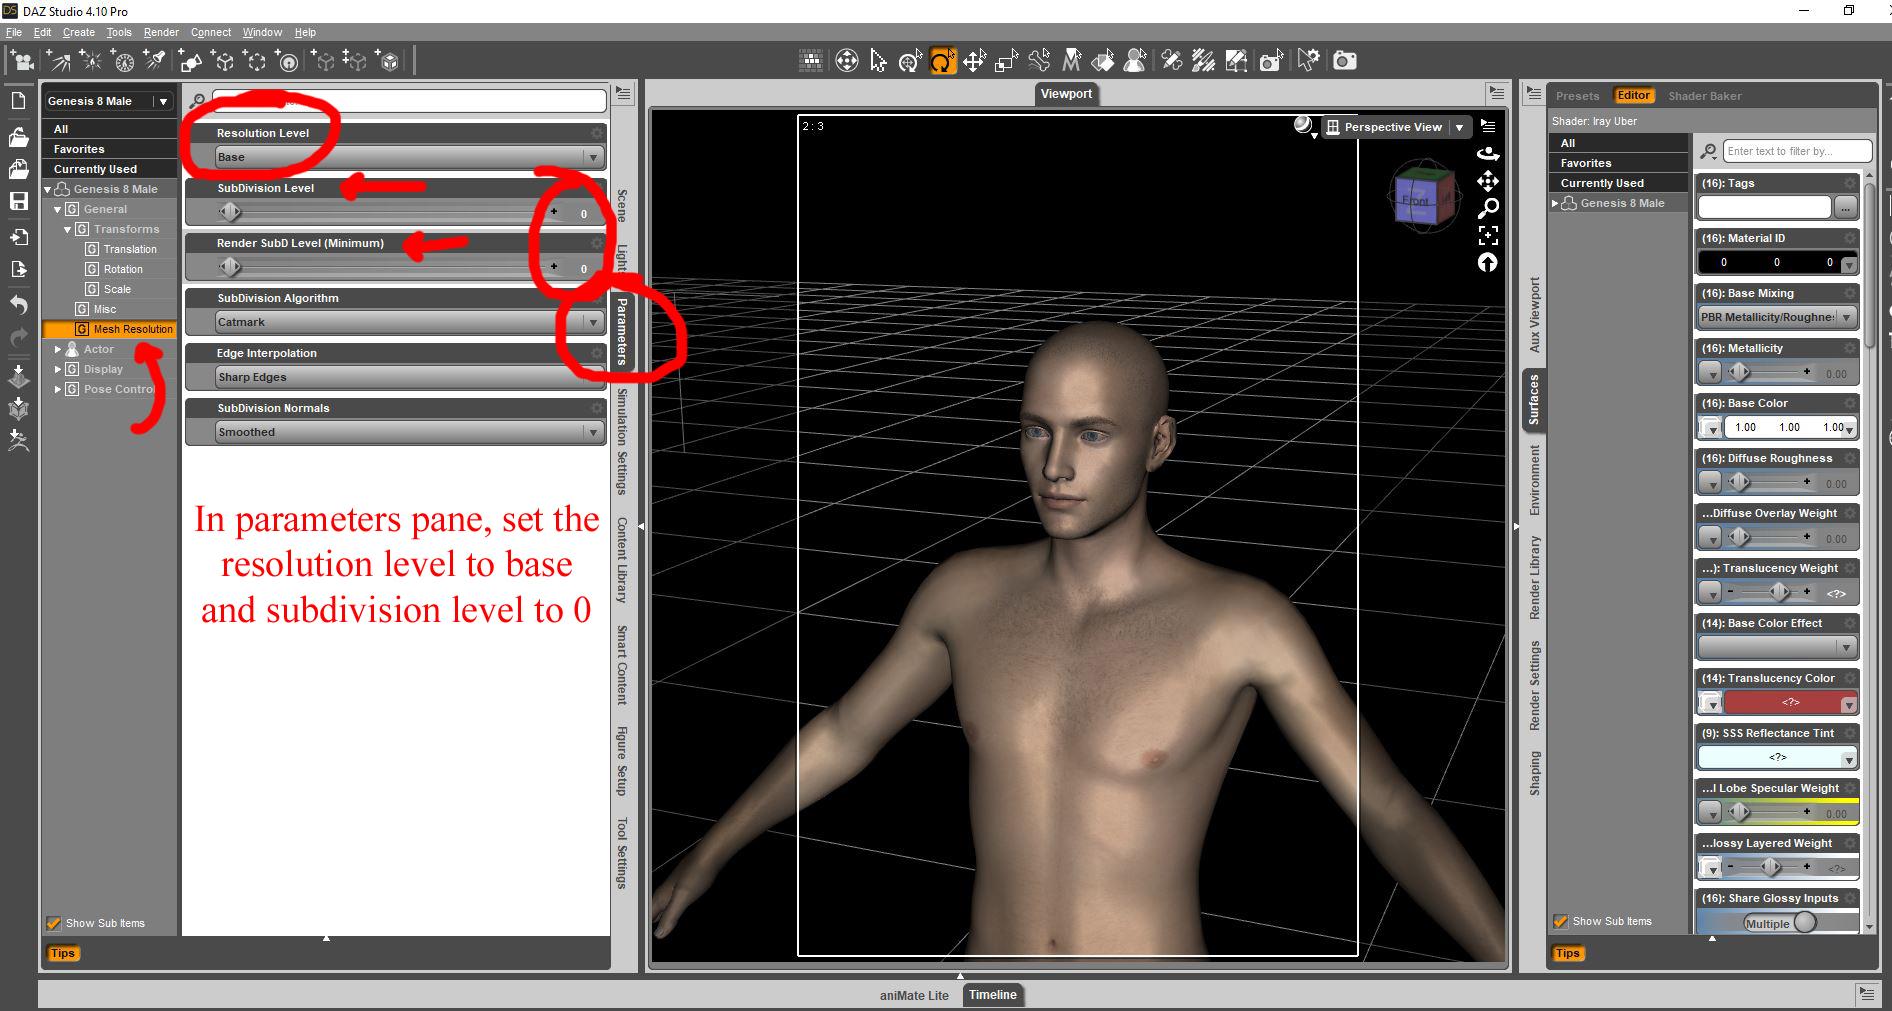
Task: Open a file using folder icon
Action: [18, 135]
